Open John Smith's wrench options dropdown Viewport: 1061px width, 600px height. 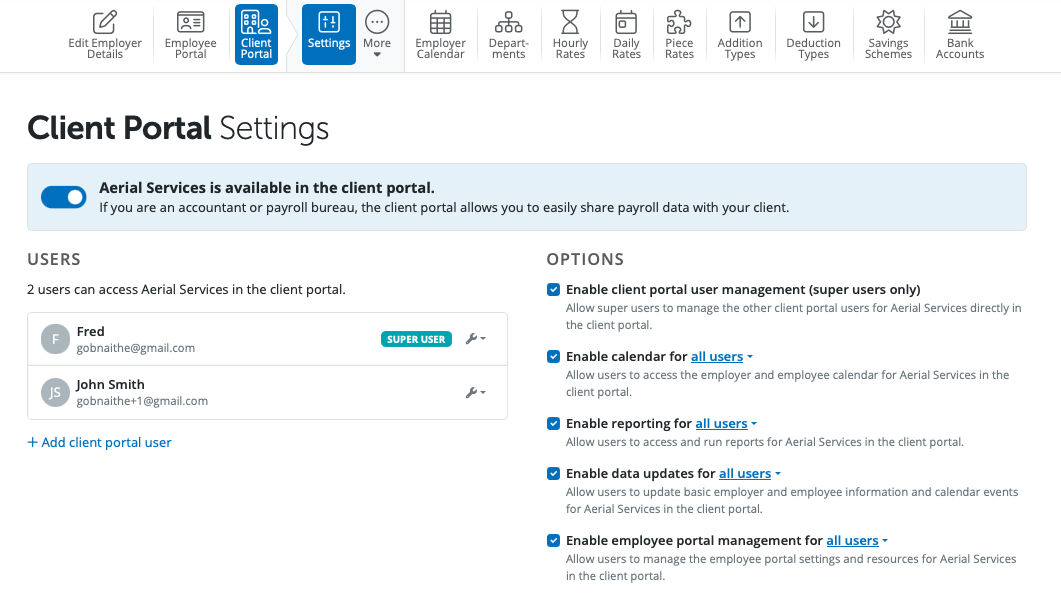[476, 392]
